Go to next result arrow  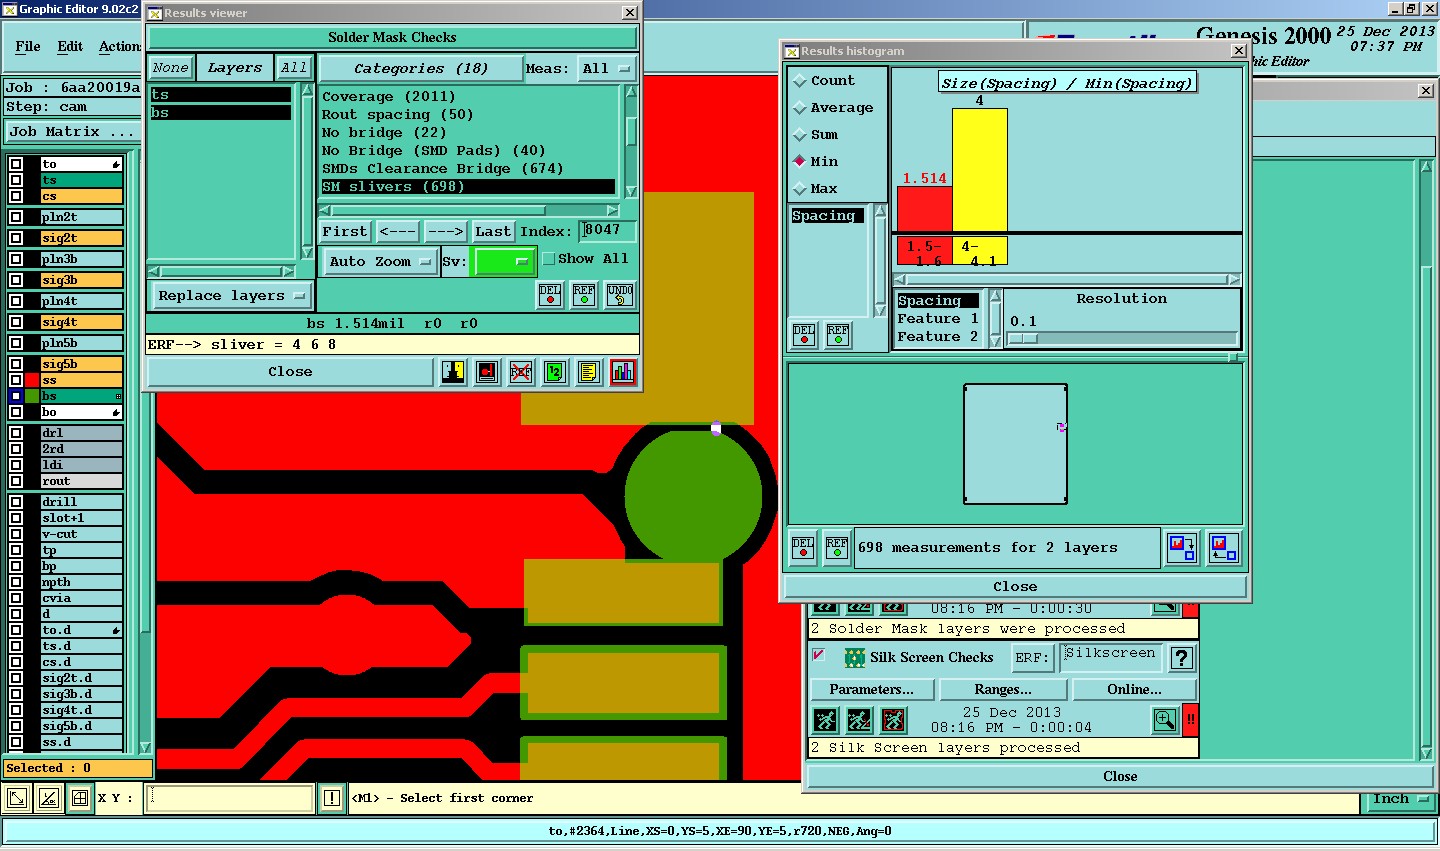[446, 232]
